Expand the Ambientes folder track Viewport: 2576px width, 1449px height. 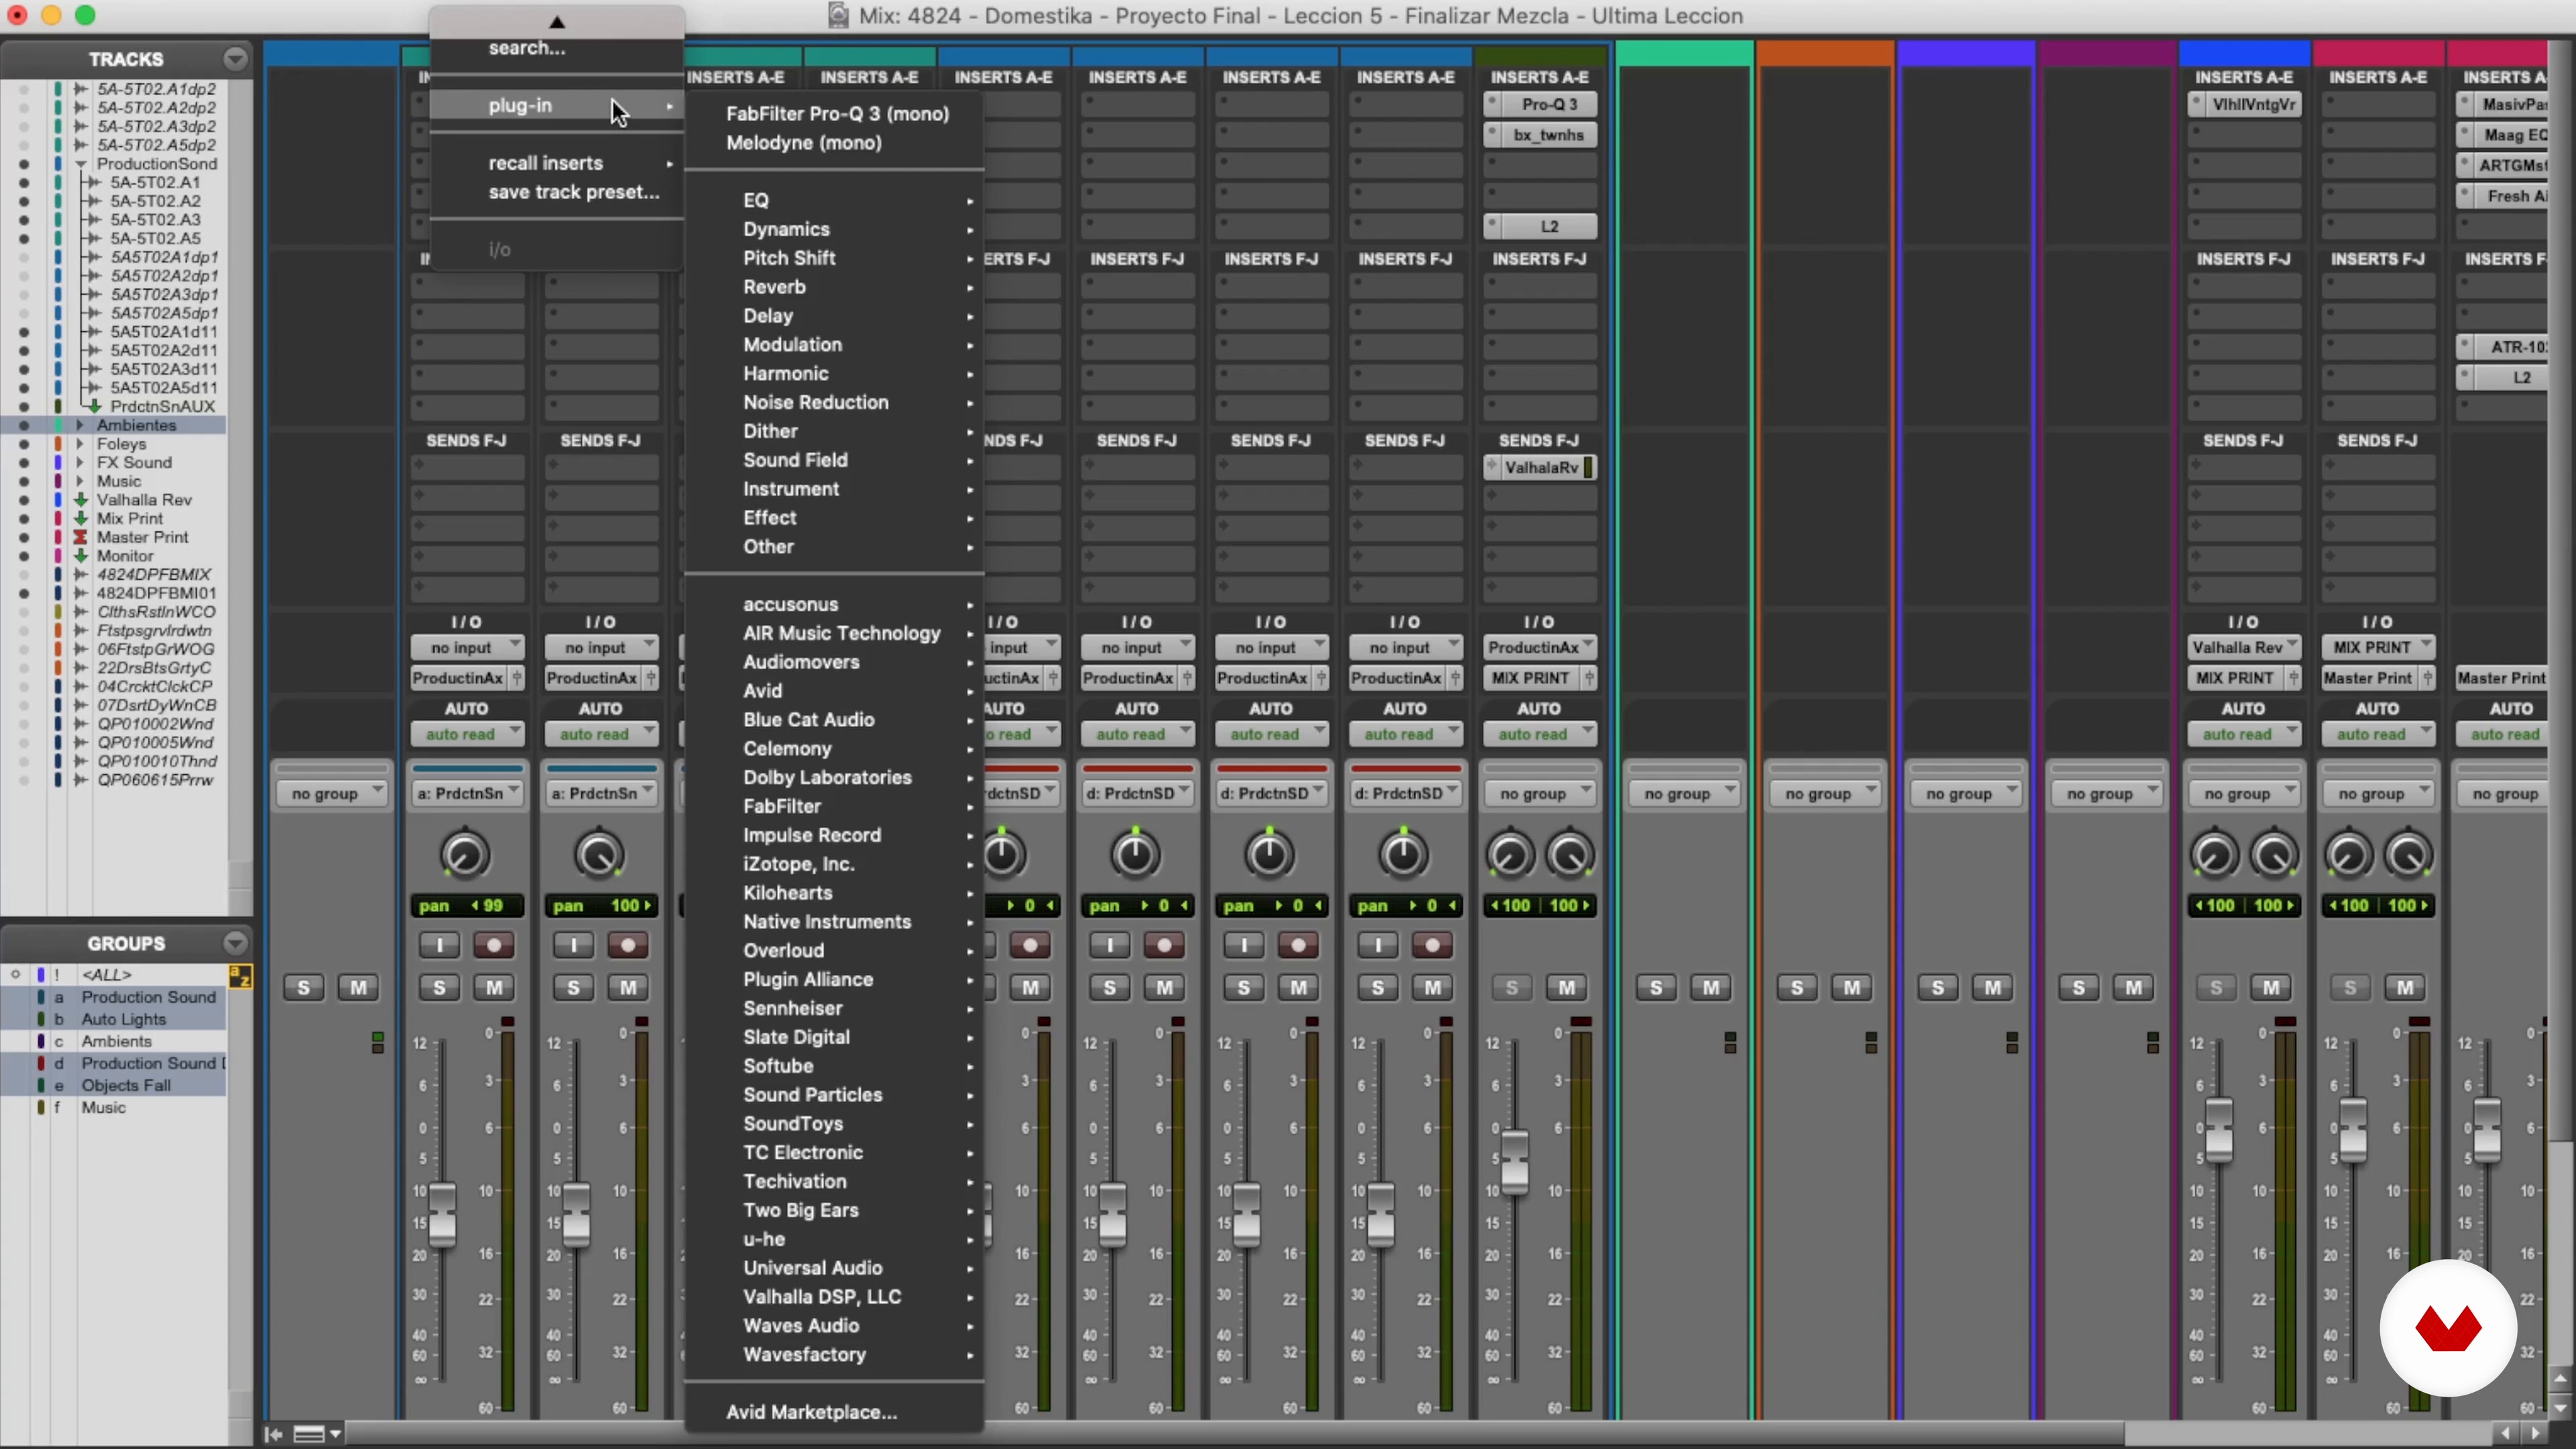(x=80, y=425)
